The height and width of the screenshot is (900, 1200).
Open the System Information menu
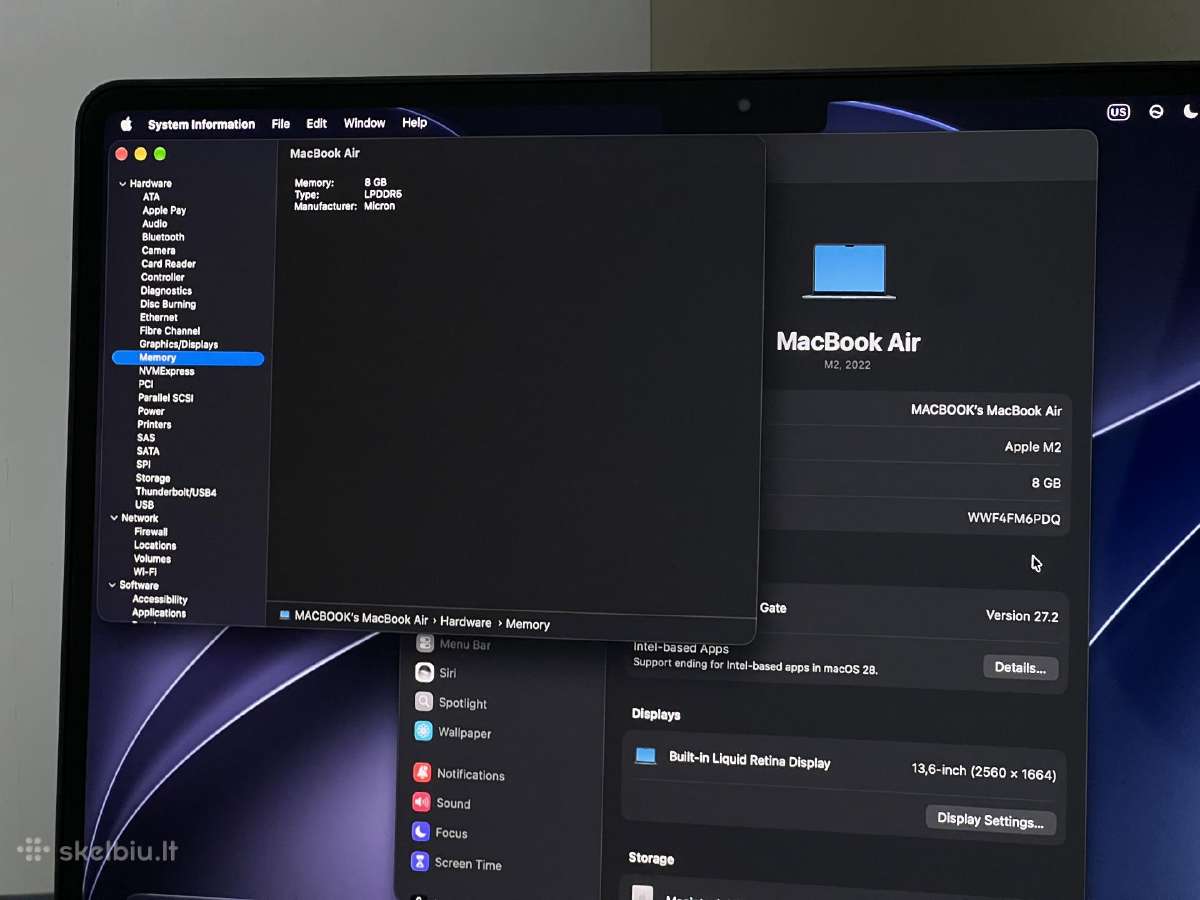pyautogui.click(x=201, y=124)
